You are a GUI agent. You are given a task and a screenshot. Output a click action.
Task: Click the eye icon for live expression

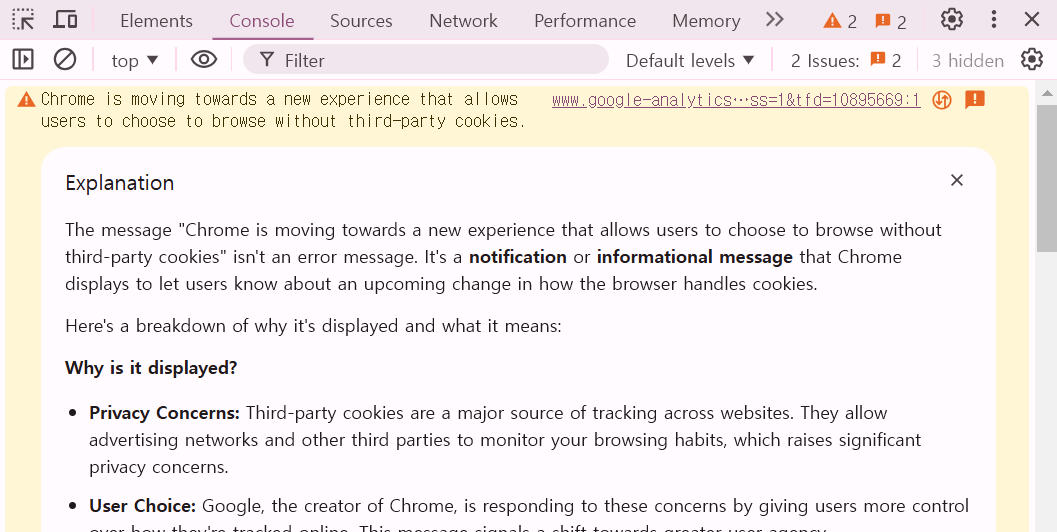(x=204, y=60)
